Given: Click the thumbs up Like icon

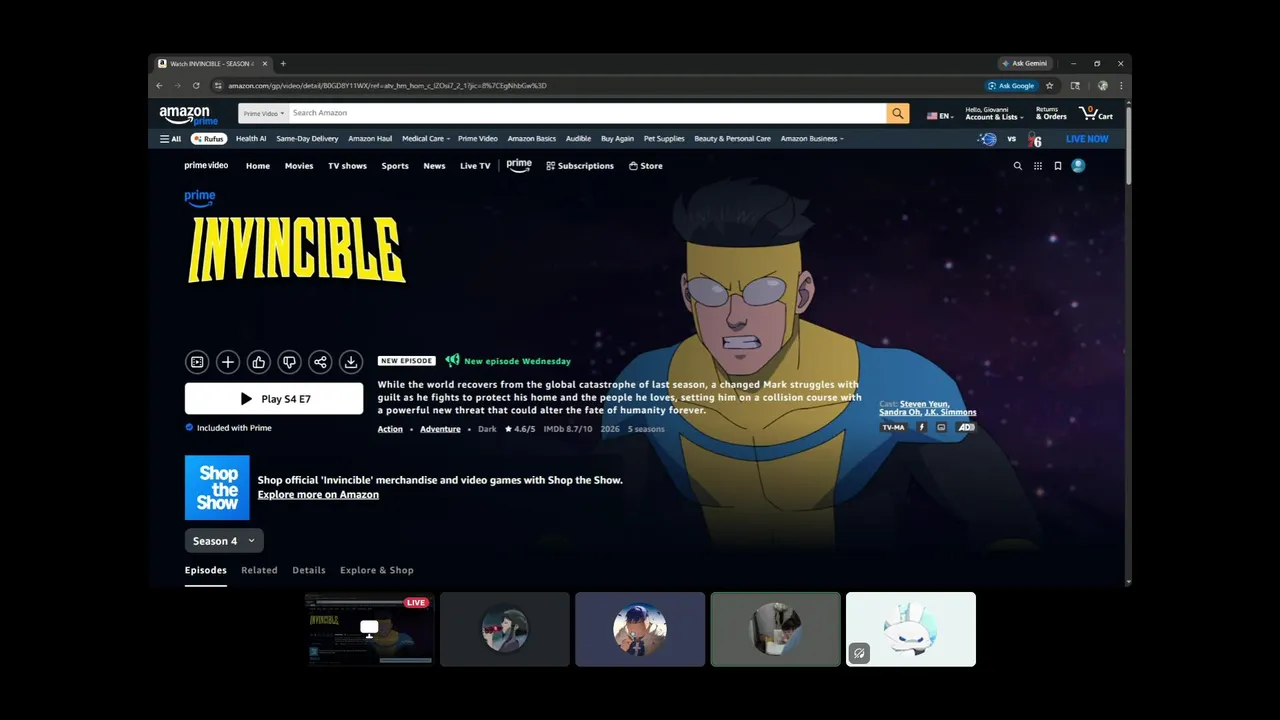Looking at the screenshot, I should [x=258, y=362].
